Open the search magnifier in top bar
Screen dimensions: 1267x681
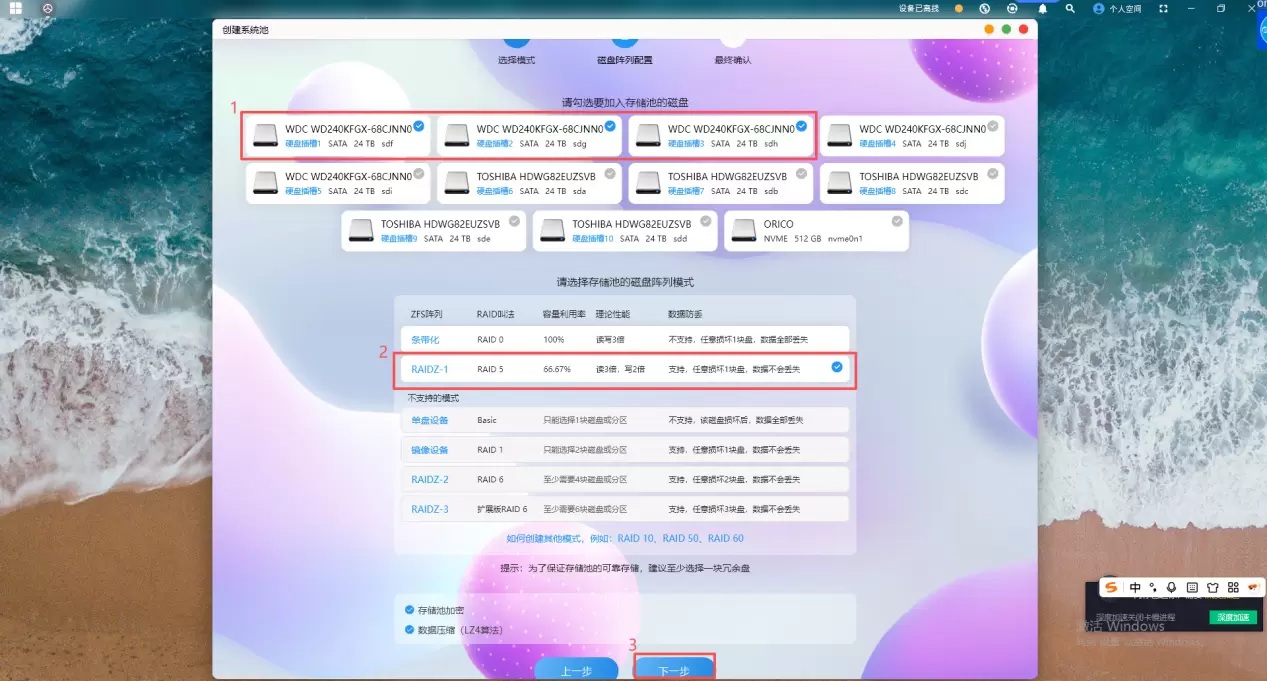(1070, 8)
